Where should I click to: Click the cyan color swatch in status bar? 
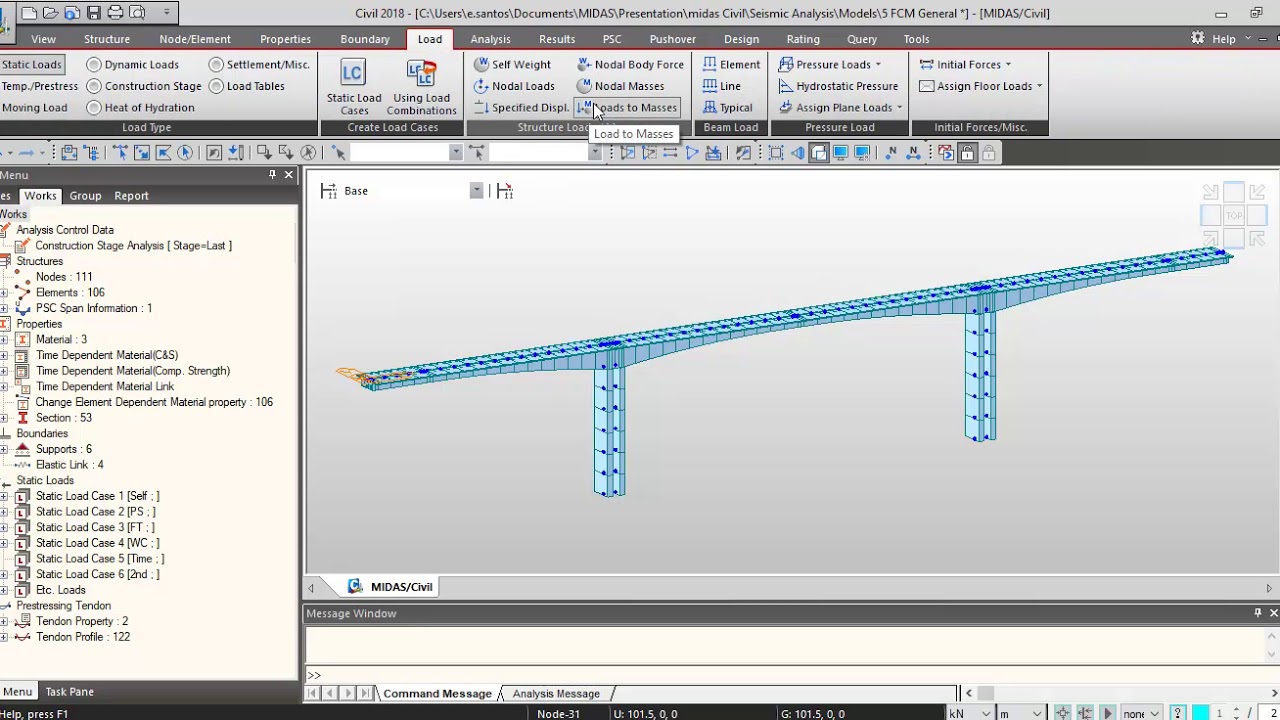(1200, 713)
